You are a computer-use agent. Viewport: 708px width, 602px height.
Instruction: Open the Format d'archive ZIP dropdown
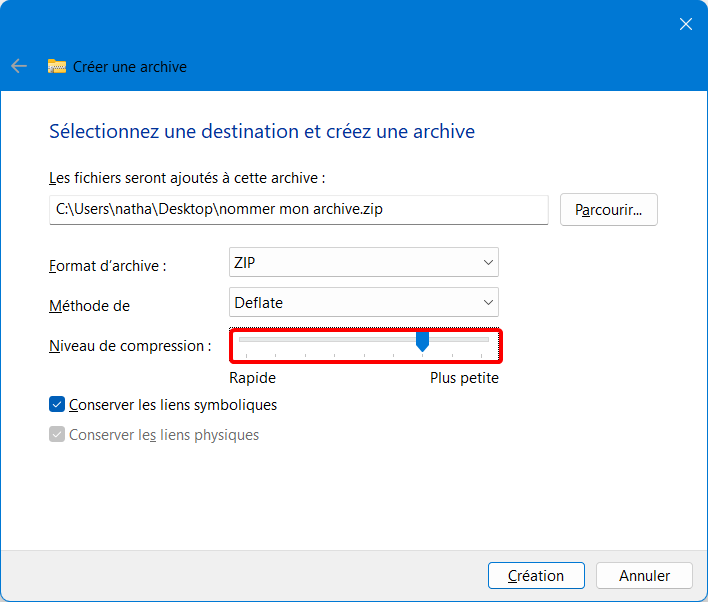point(363,262)
